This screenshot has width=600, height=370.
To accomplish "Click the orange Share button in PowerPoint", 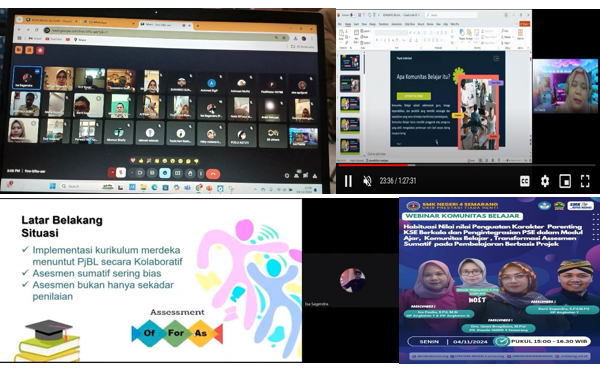I will (x=525, y=24).
